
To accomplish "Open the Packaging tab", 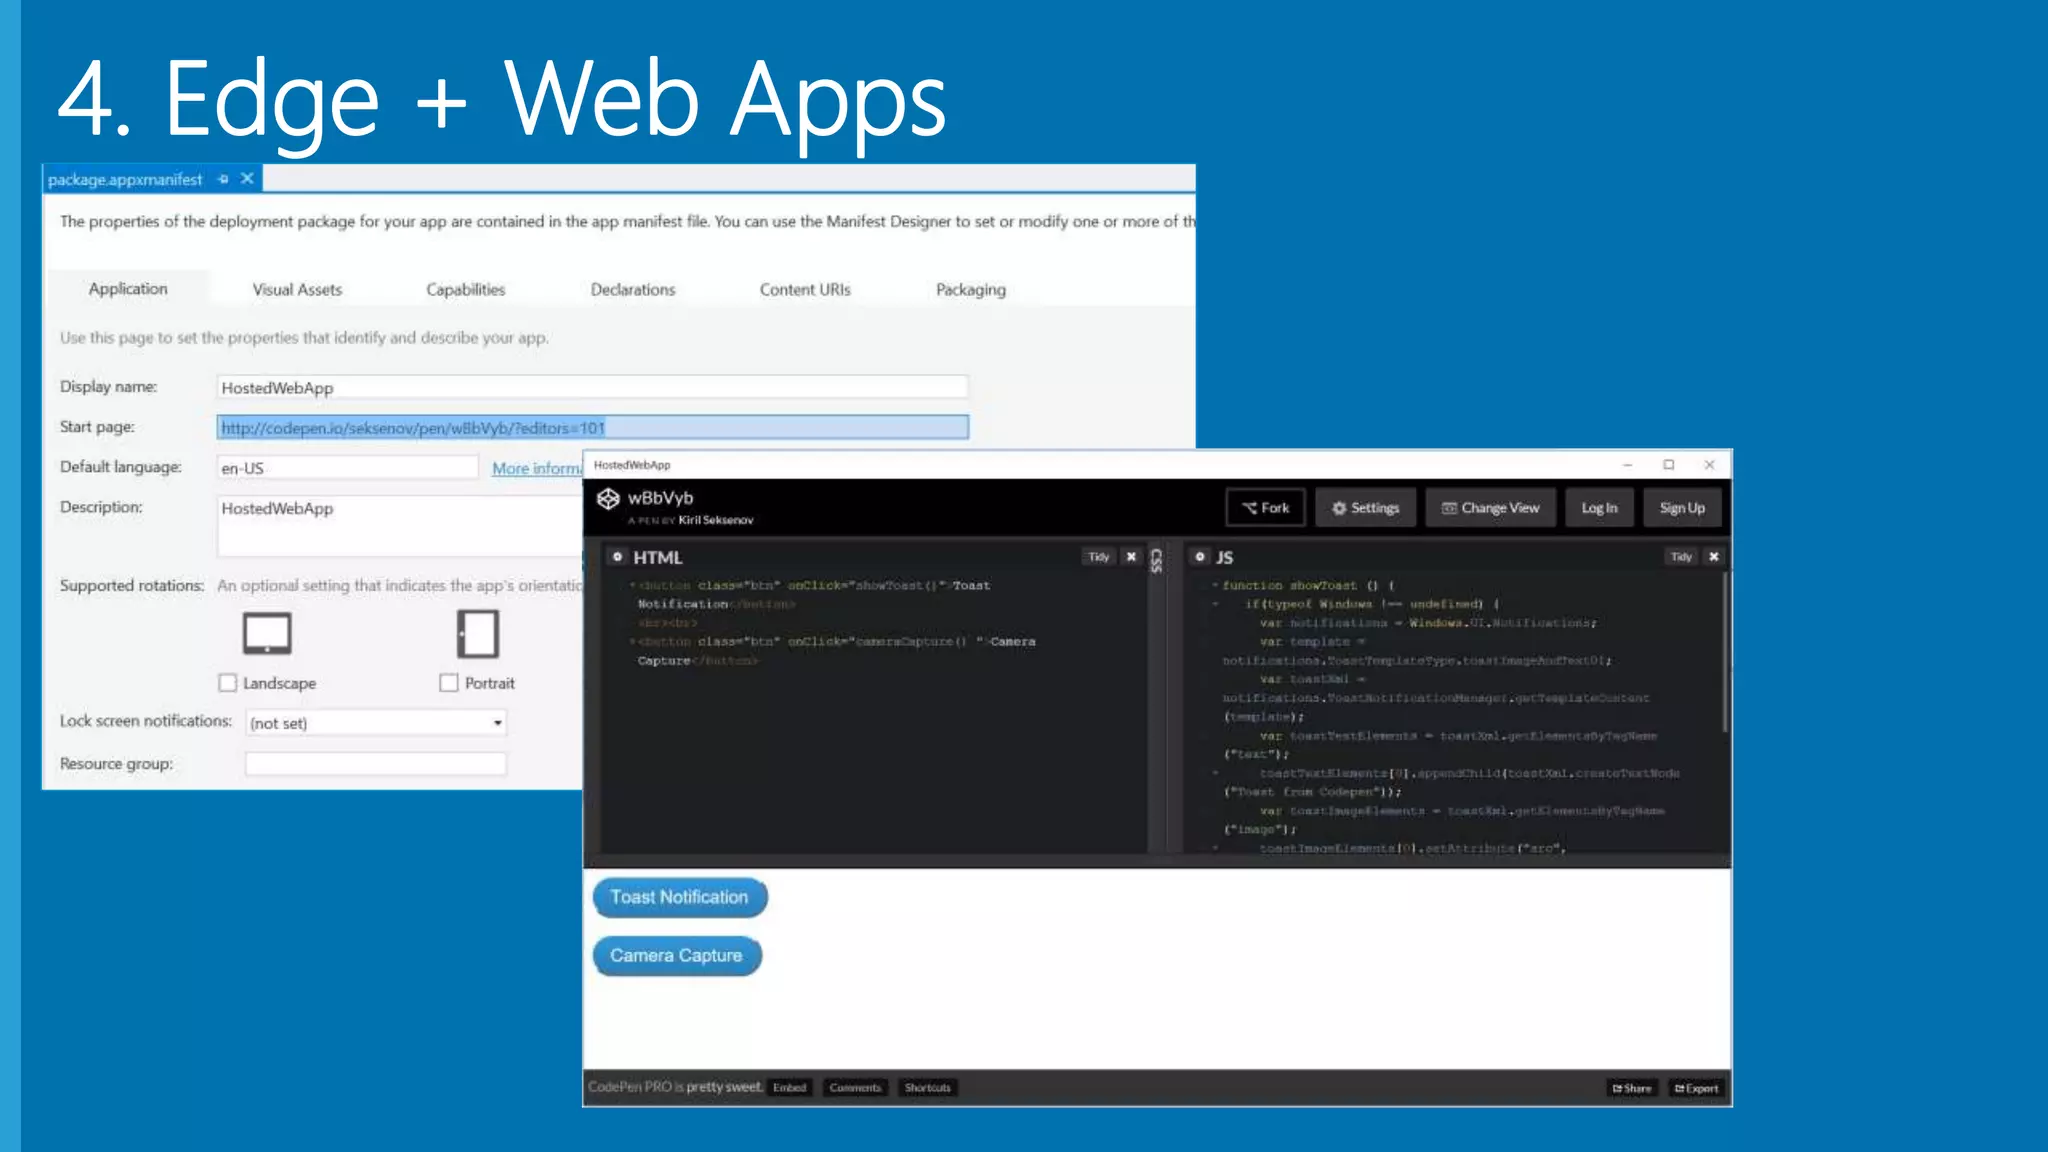I will click(x=971, y=290).
